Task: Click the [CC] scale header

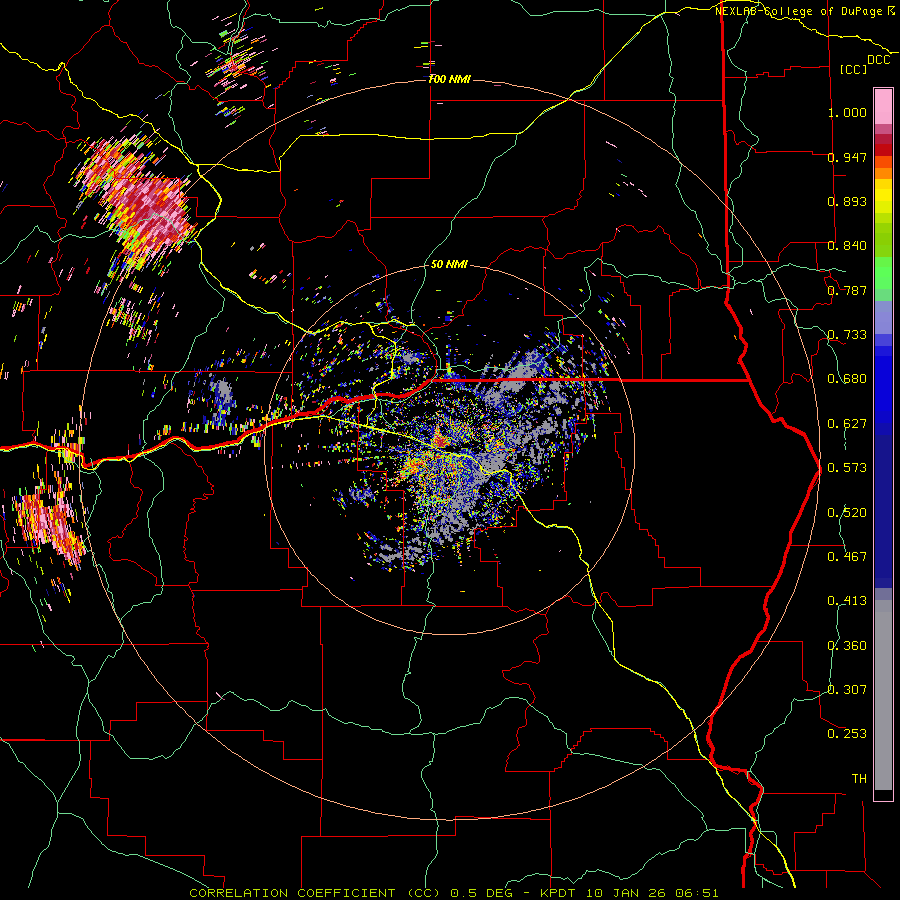Action: coord(852,69)
